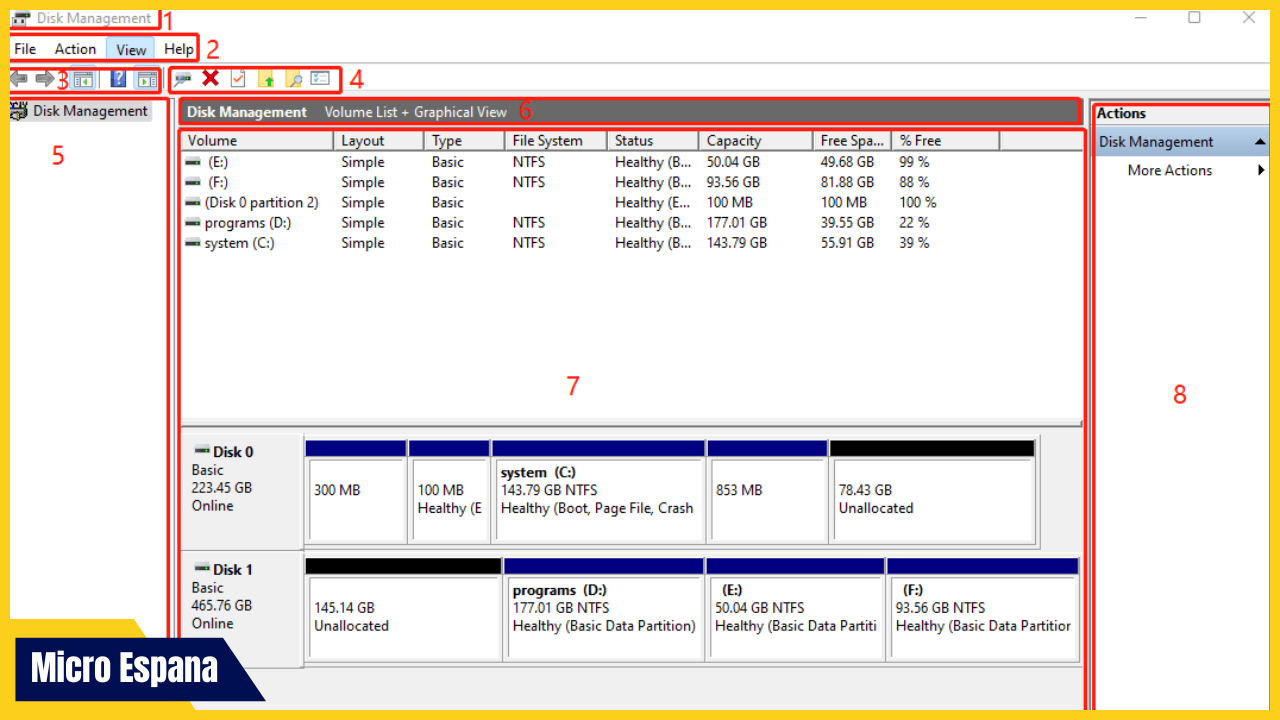Viewport: 1280px width, 720px height.
Task: Toggle the Show/Hide Console Tree icon
Action: tap(84, 79)
